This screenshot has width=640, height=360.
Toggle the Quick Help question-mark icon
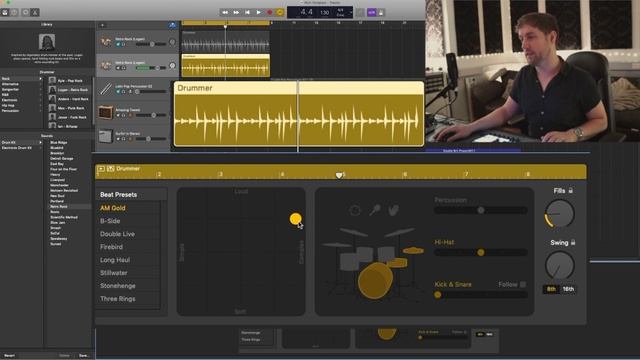click(x=14, y=12)
